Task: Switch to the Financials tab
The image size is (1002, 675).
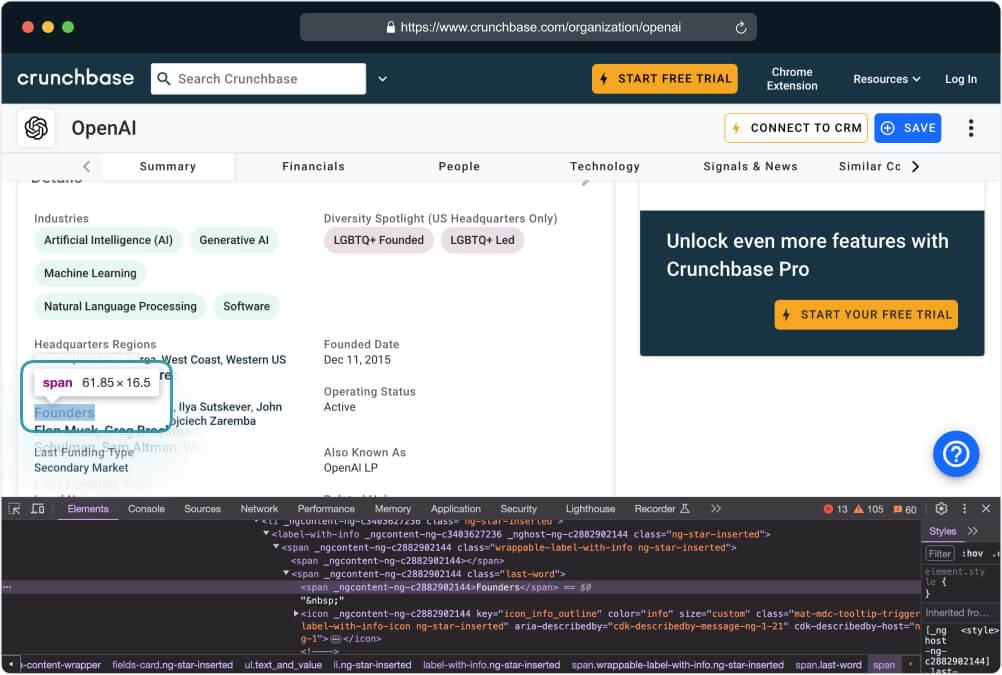Action: (x=313, y=166)
